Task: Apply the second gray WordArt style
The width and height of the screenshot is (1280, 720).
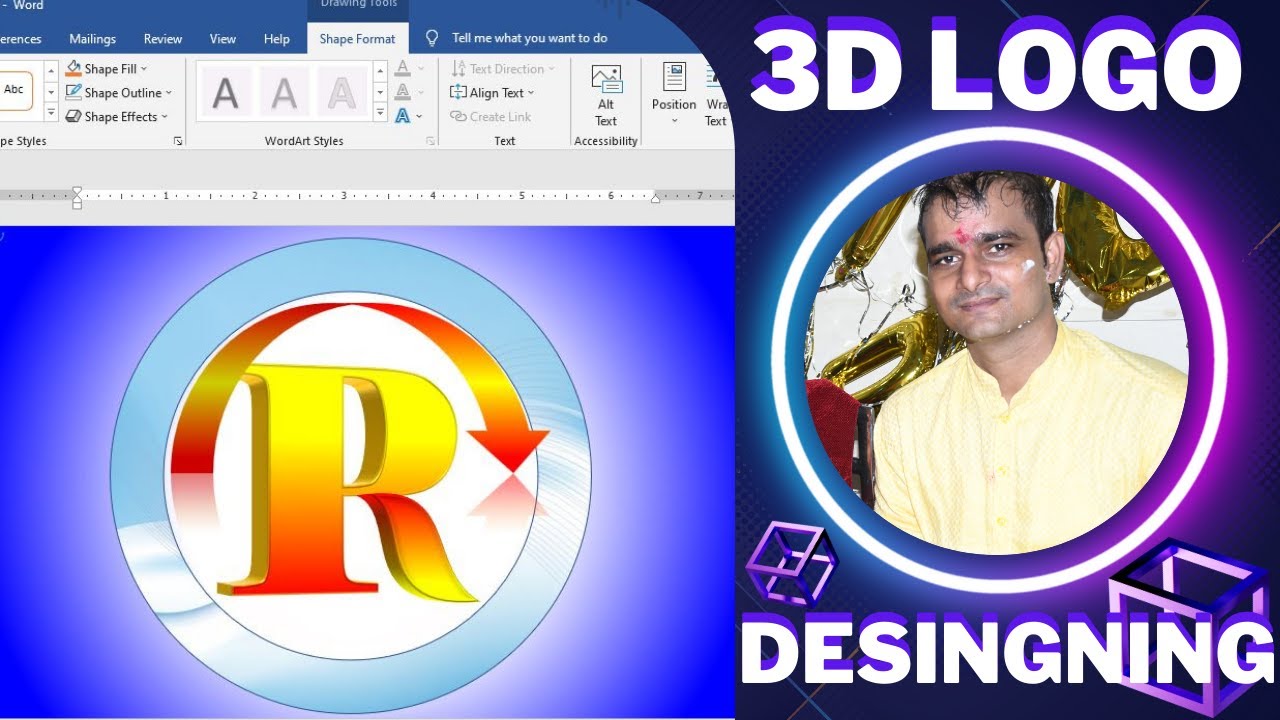Action: pos(284,93)
